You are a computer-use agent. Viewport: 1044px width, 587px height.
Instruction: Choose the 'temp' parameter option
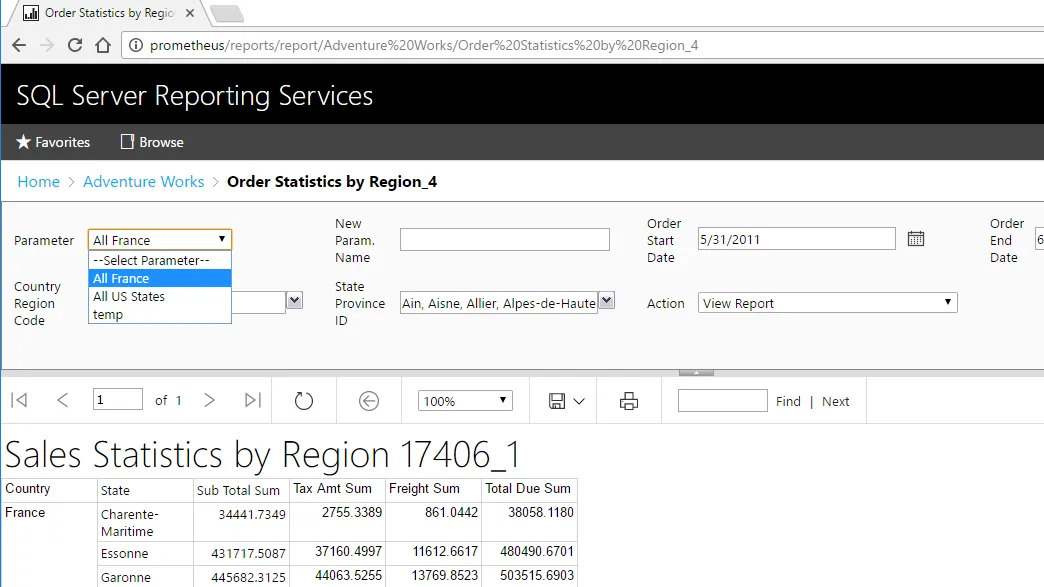108,315
